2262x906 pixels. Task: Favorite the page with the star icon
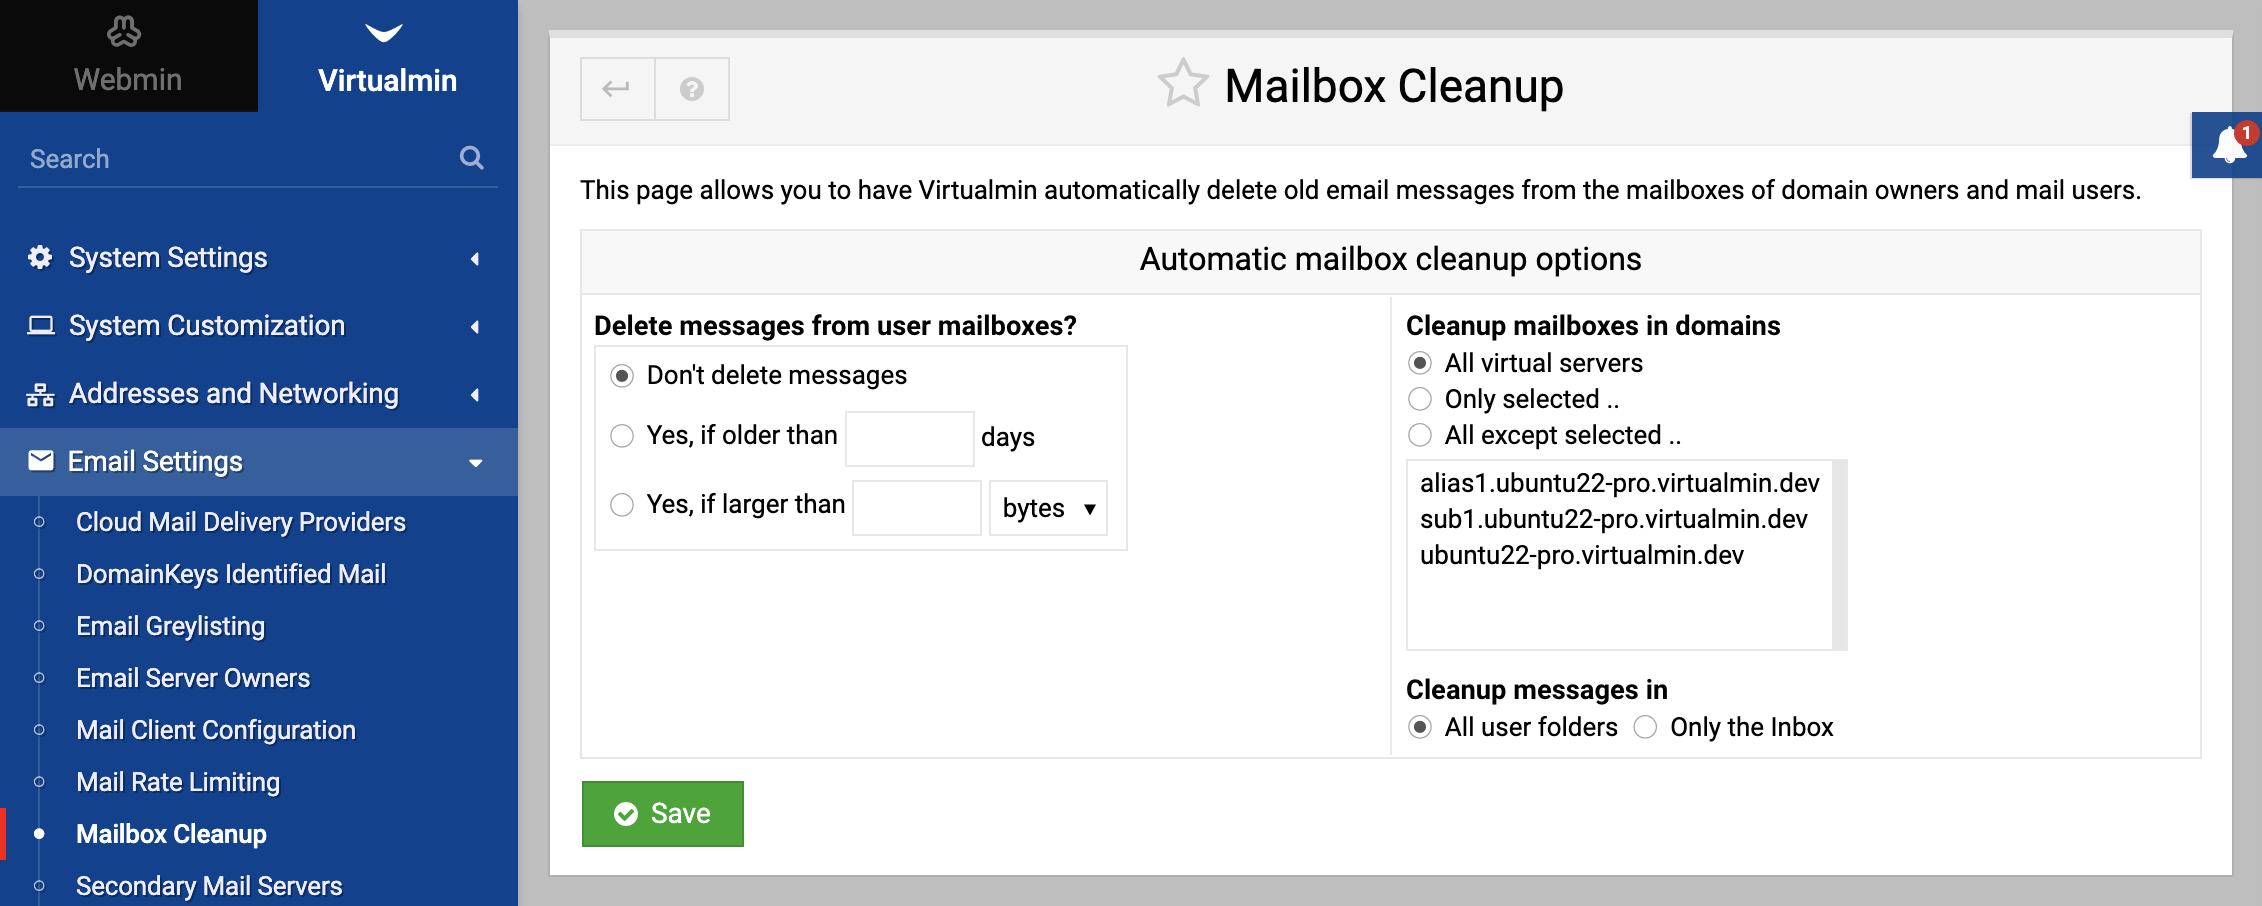pyautogui.click(x=1183, y=84)
